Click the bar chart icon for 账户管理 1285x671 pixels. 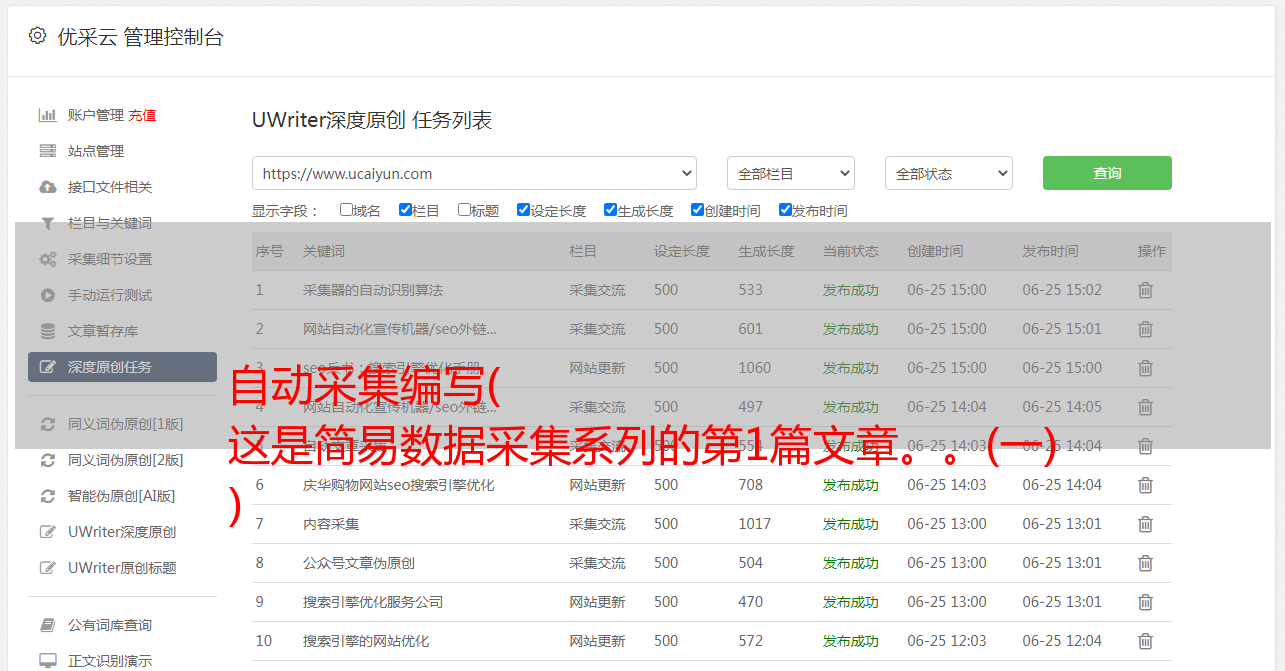(47, 115)
